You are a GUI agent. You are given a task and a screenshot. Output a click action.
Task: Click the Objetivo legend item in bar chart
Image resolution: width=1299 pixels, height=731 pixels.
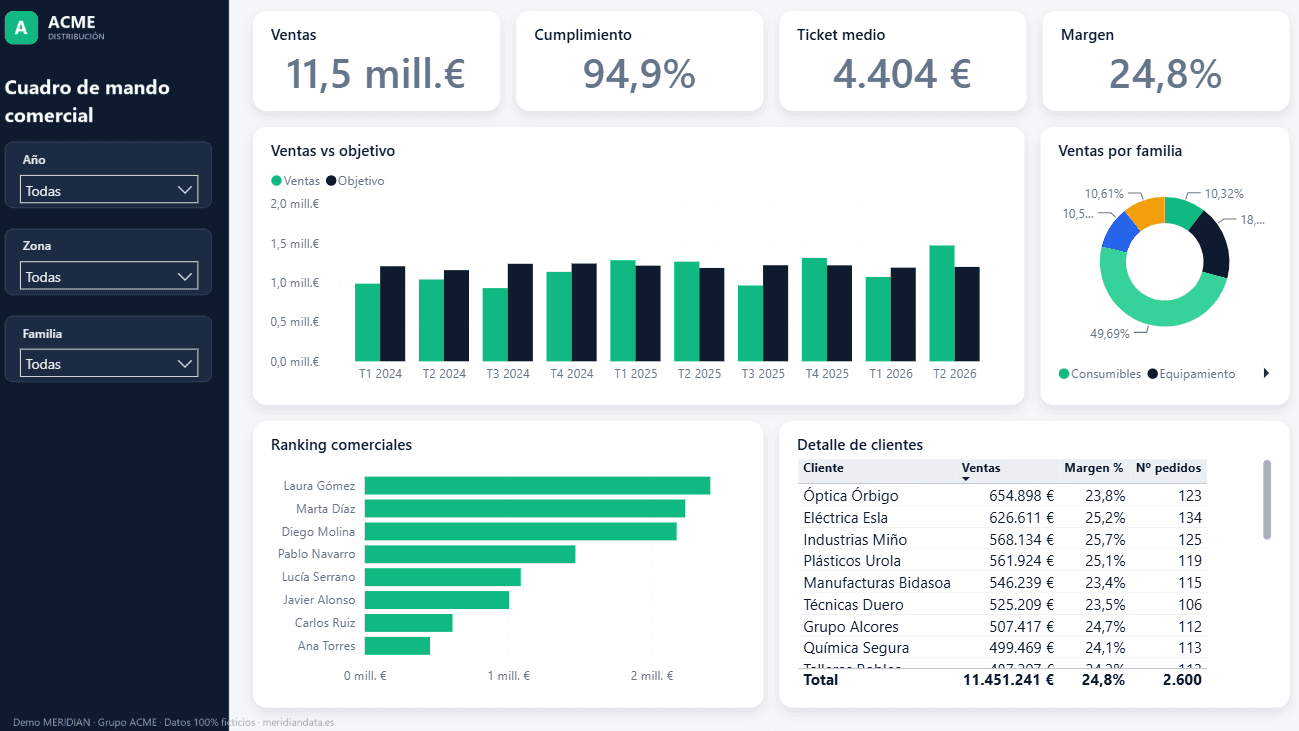[x=356, y=181]
